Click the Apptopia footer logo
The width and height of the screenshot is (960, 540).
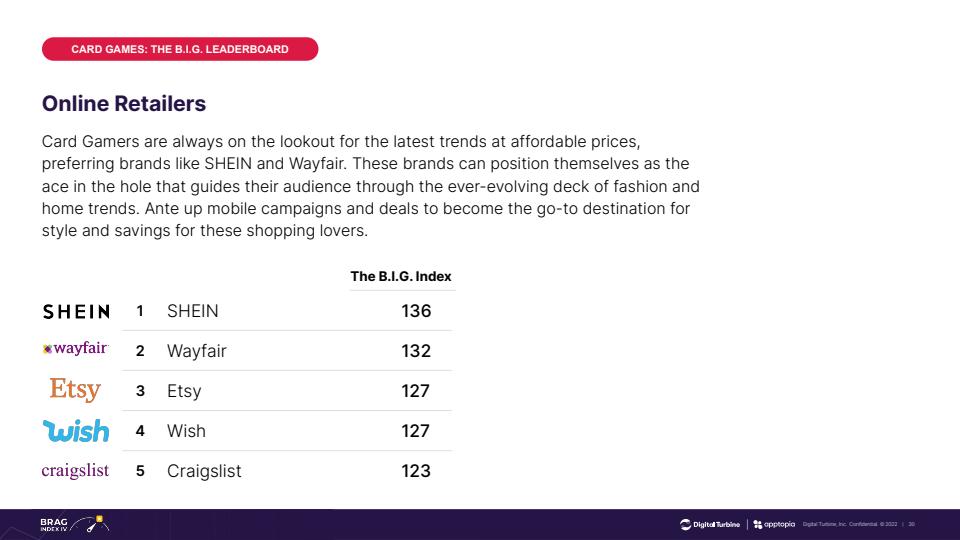(x=774, y=524)
